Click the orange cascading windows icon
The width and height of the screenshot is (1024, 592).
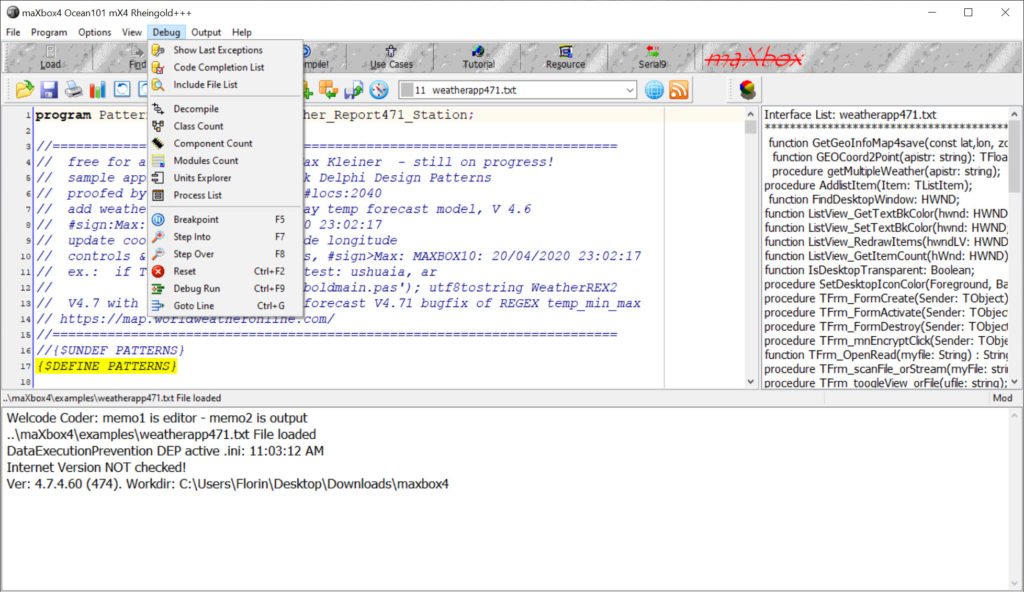[328, 90]
